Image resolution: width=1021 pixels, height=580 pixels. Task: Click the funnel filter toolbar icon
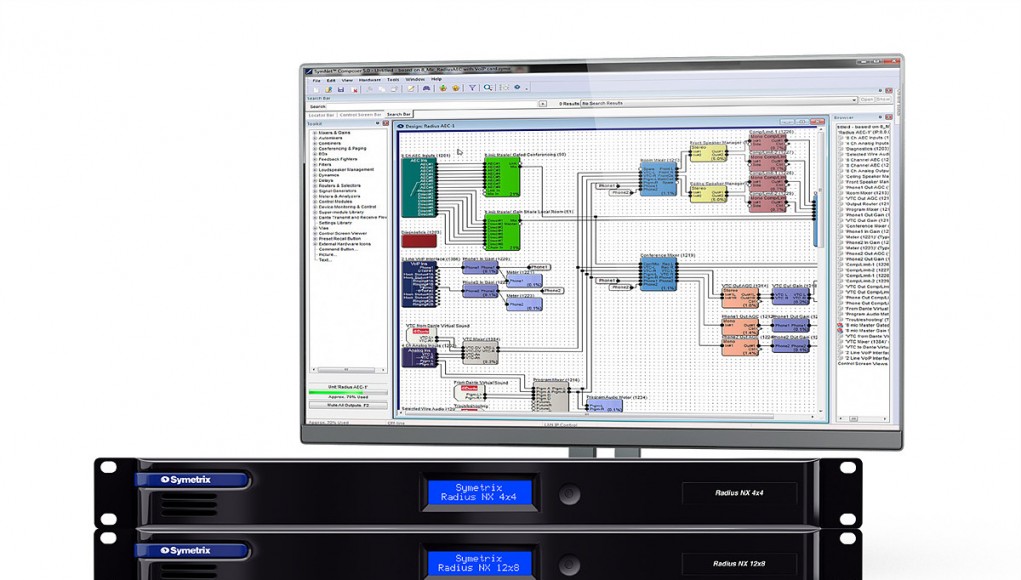(473, 88)
